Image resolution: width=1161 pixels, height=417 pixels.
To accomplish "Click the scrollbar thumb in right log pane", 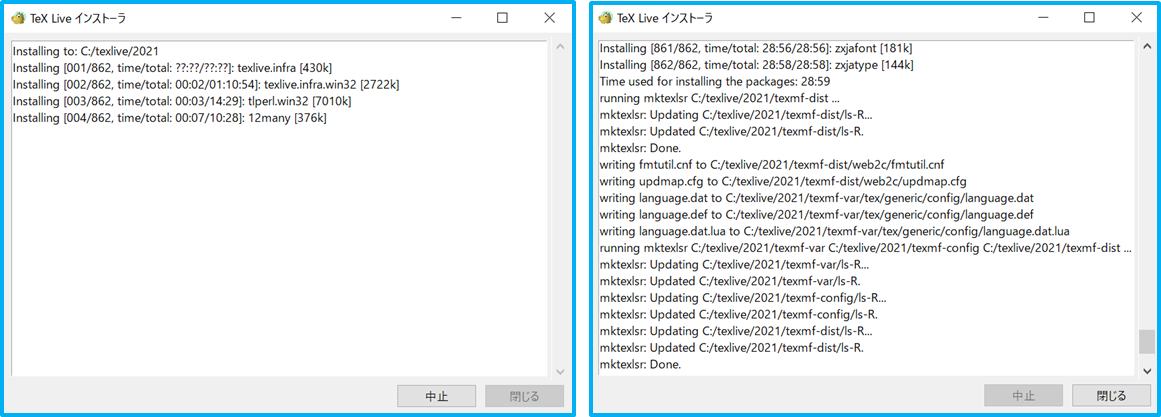I will [x=1146, y=342].
